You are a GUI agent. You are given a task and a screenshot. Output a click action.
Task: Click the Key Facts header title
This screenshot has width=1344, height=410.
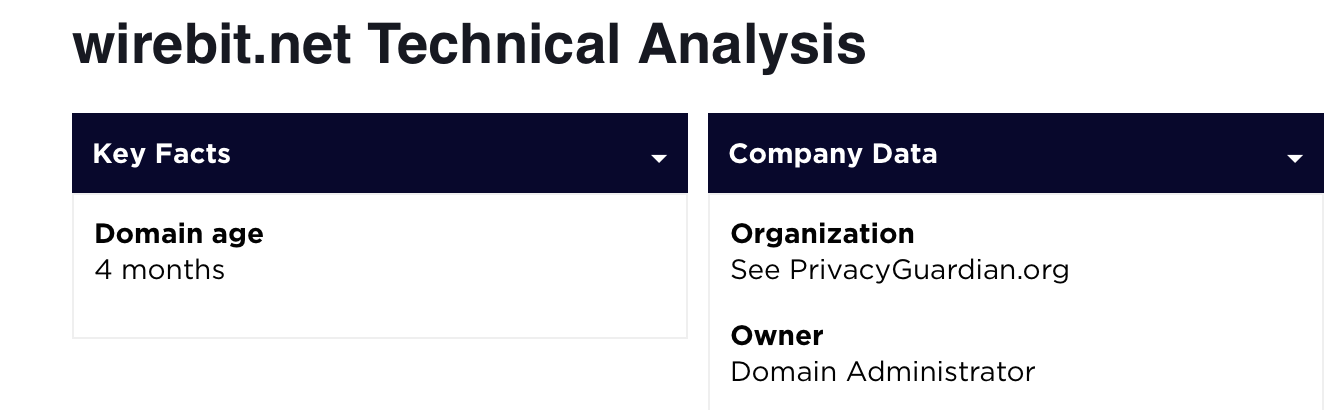click(x=161, y=154)
